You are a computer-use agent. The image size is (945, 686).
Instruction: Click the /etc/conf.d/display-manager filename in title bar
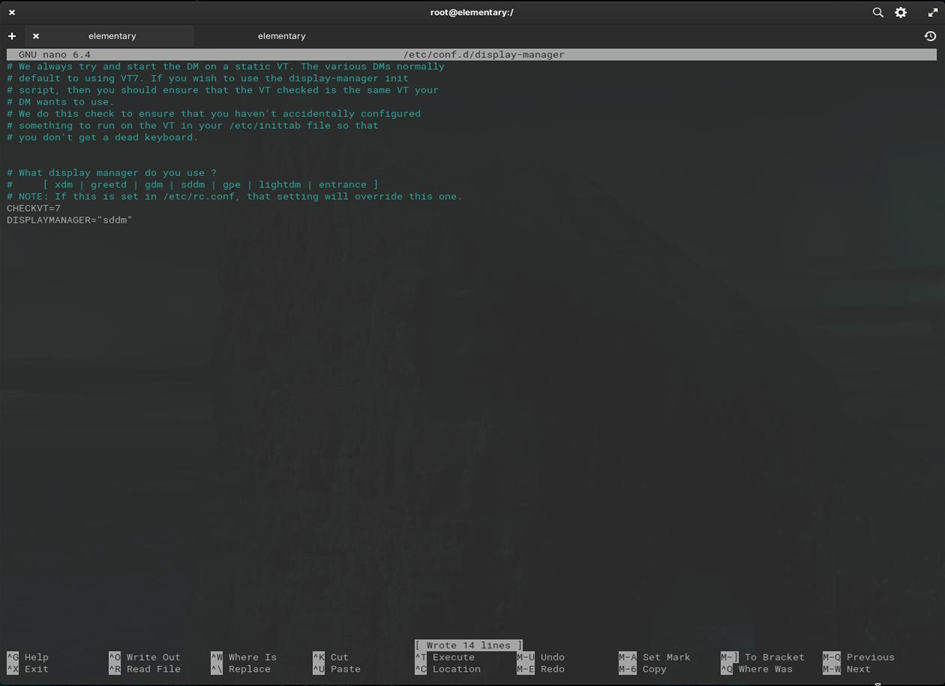484,54
